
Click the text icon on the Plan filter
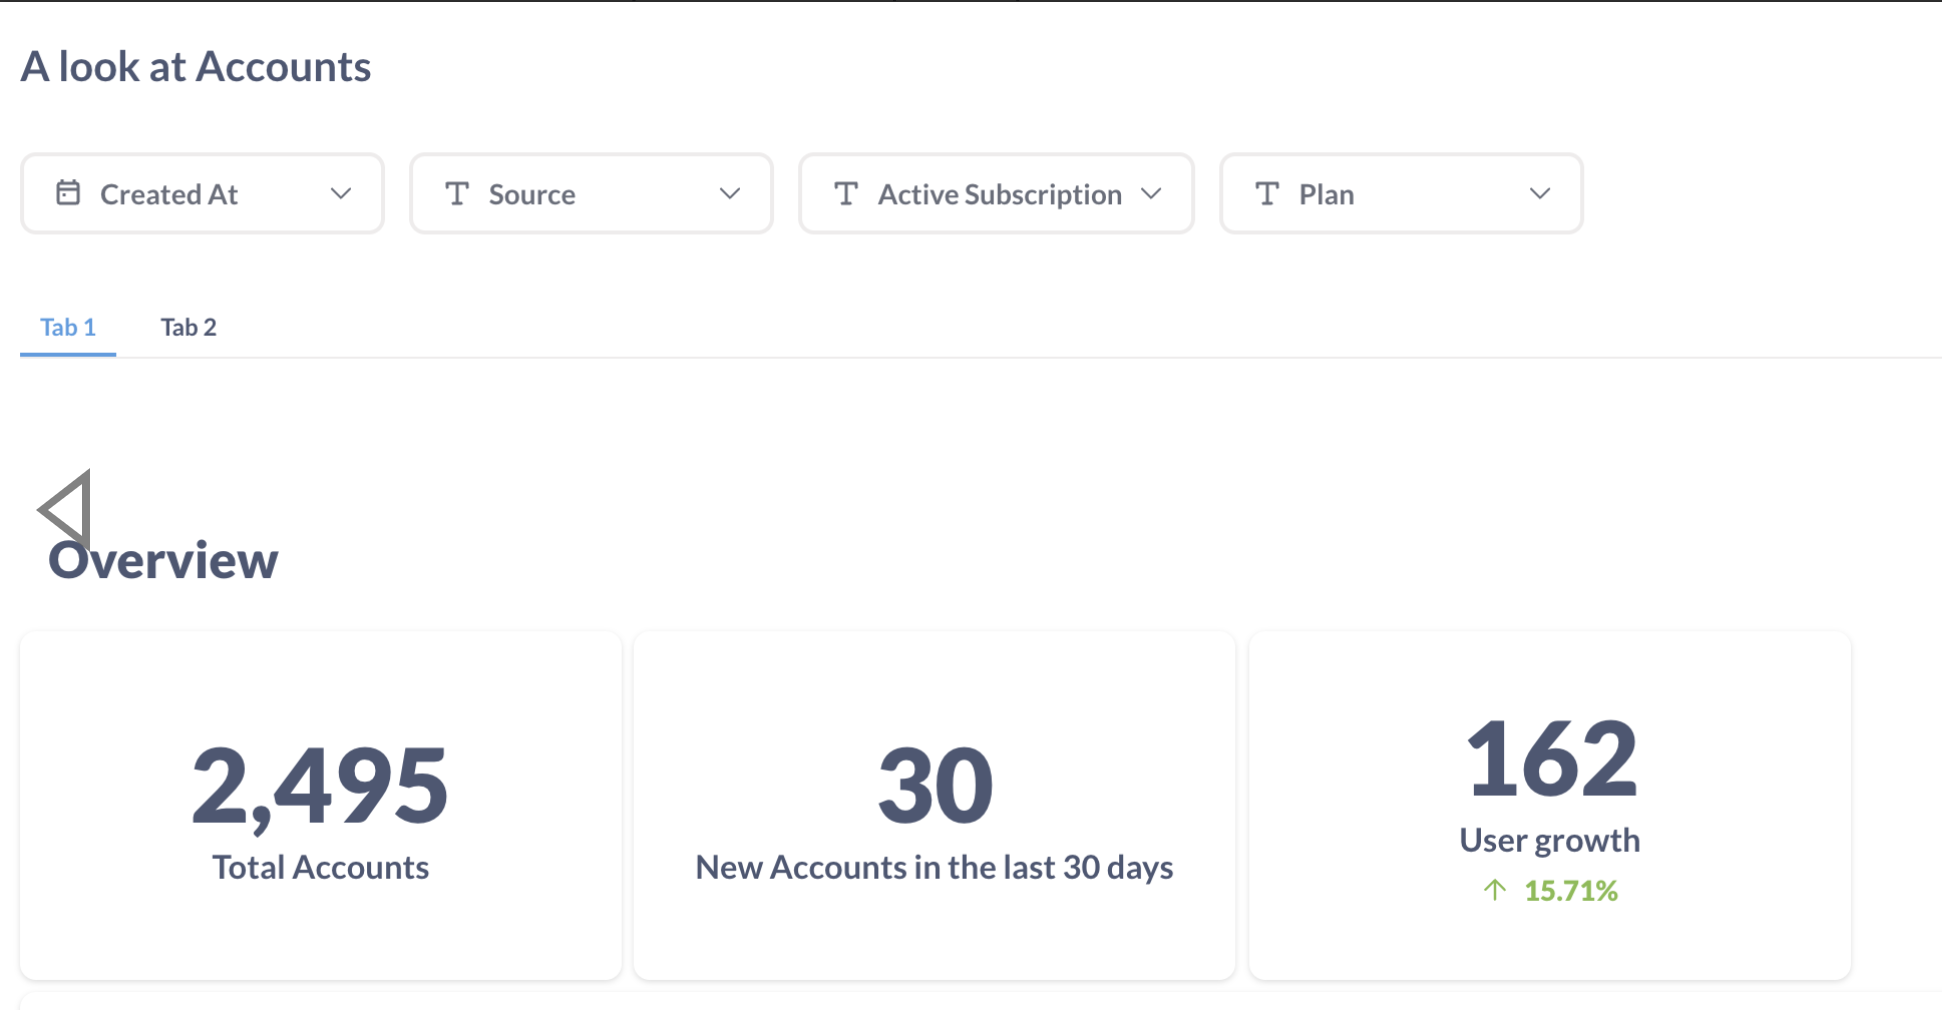pyautogui.click(x=1266, y=193)
